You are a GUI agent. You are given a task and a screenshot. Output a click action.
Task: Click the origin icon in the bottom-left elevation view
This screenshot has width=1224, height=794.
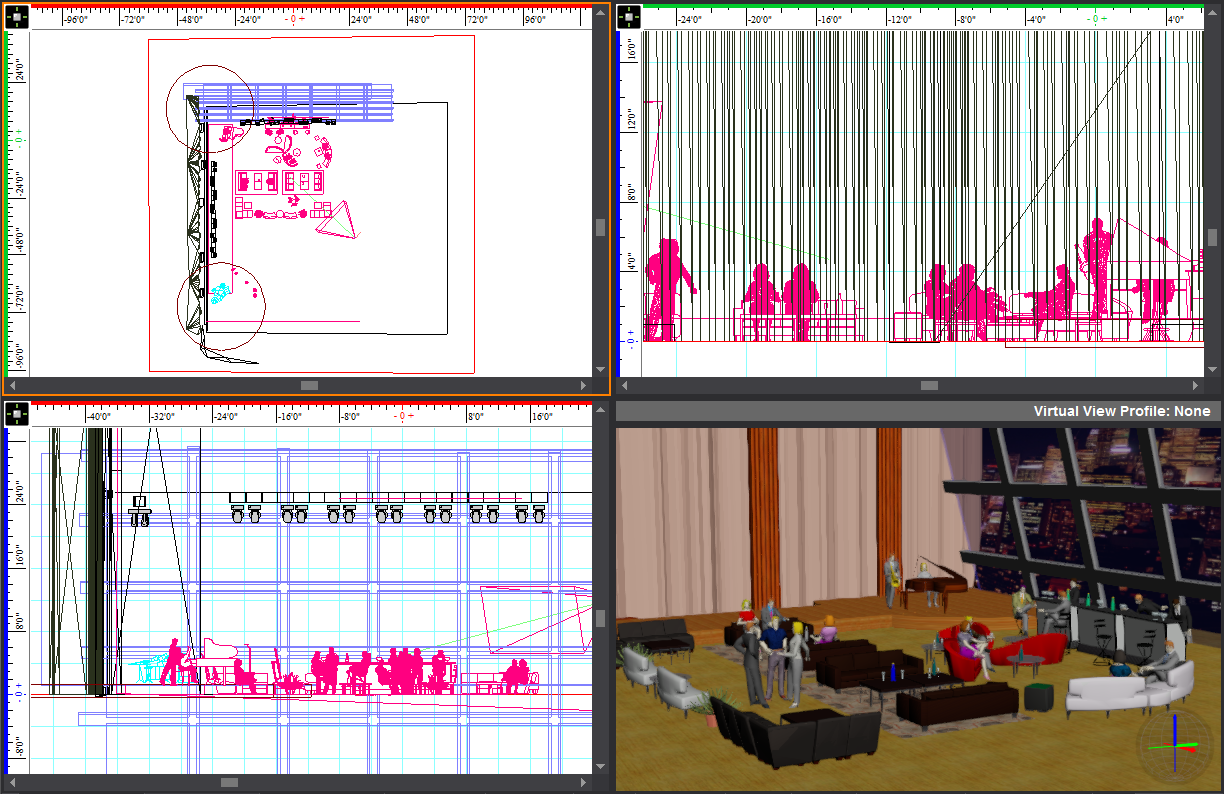[x=17, y=414]
